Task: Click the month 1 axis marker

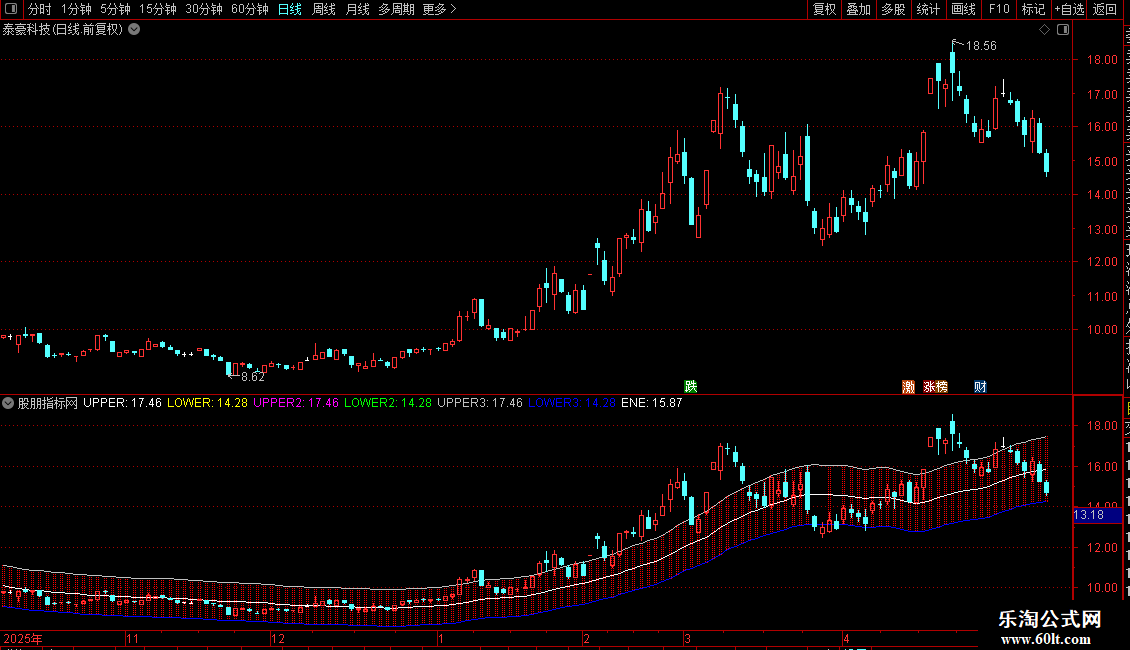Action: tap(440, 639)
